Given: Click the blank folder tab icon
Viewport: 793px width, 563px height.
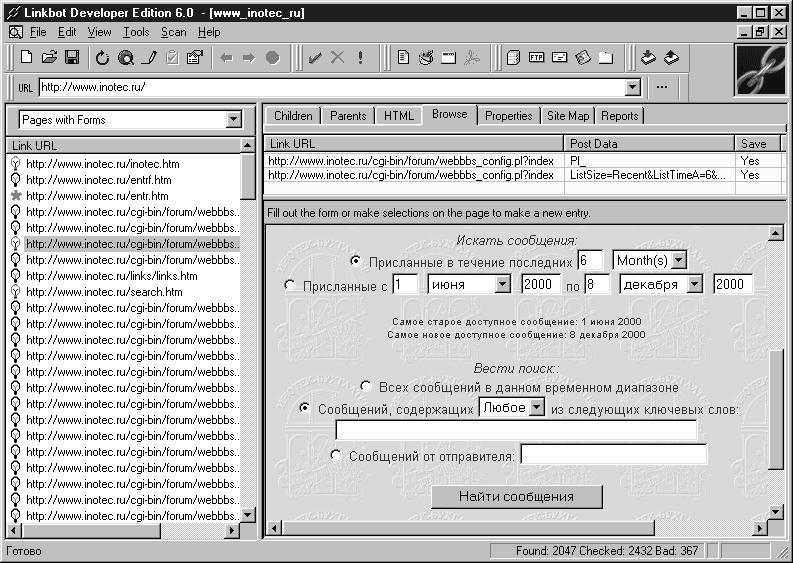Looking at the screenshot, I should point(605,57).
